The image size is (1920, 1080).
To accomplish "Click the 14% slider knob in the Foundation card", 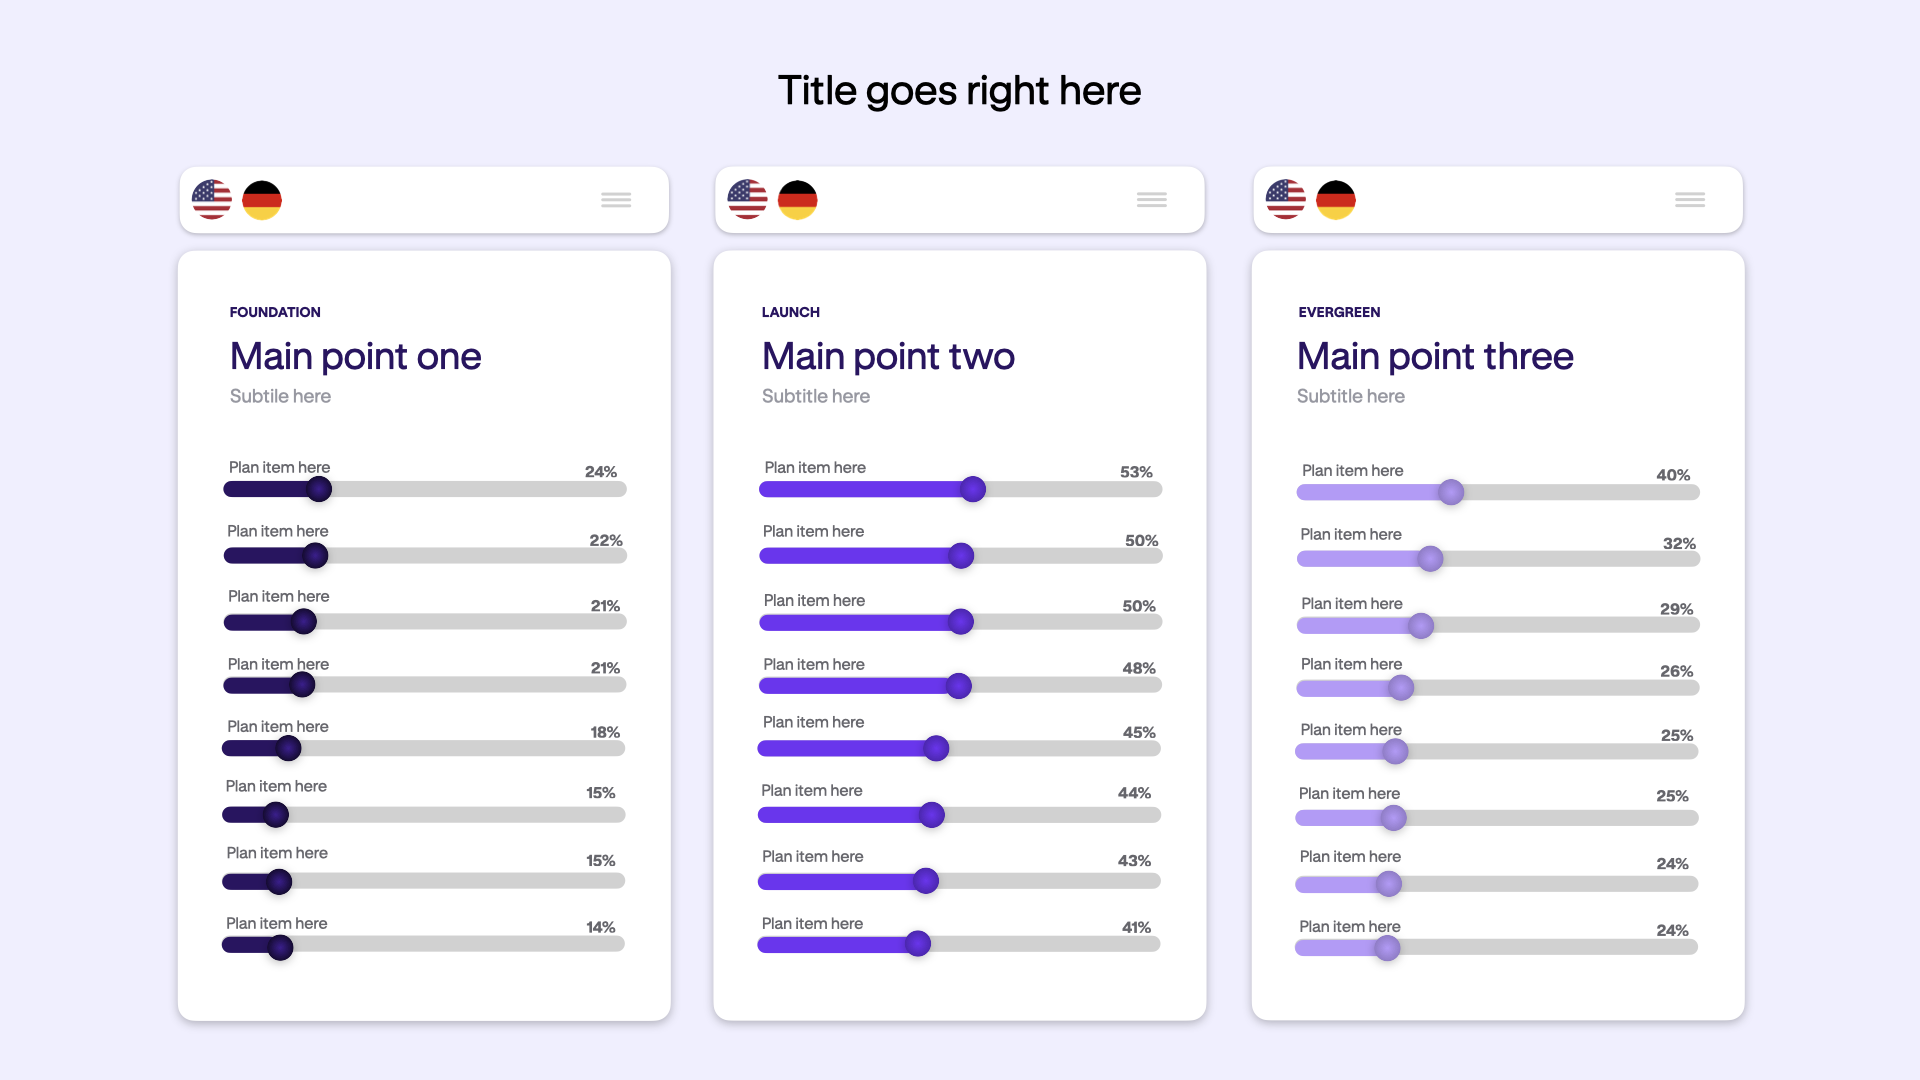I will (281, 947).
